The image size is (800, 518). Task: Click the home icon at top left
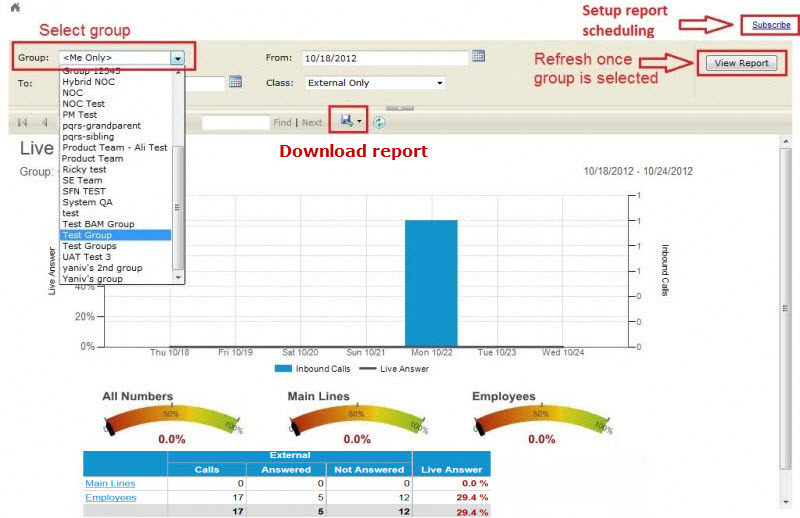coord(15,7)
